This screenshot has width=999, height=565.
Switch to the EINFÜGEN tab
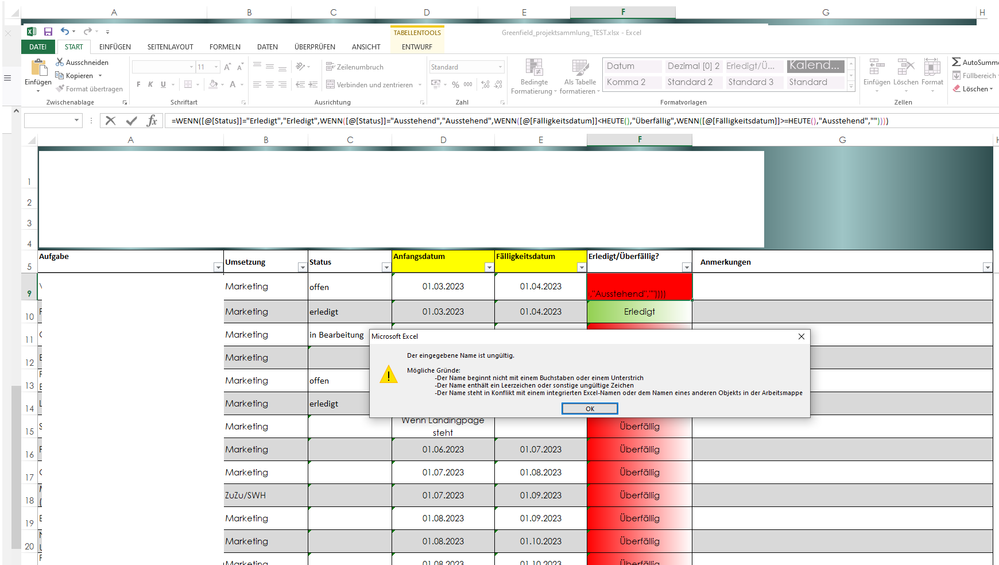coord(115,46)
